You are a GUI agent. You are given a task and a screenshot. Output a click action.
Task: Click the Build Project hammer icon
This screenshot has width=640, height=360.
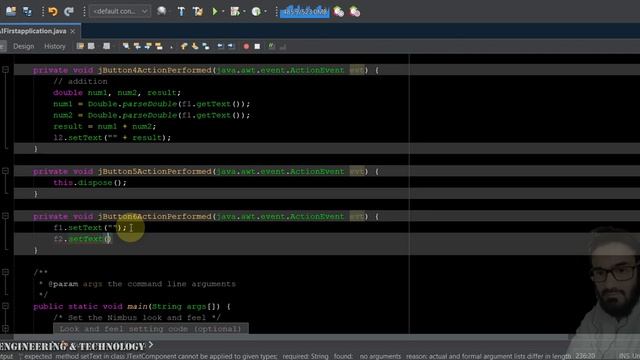(x=181, y=11)
